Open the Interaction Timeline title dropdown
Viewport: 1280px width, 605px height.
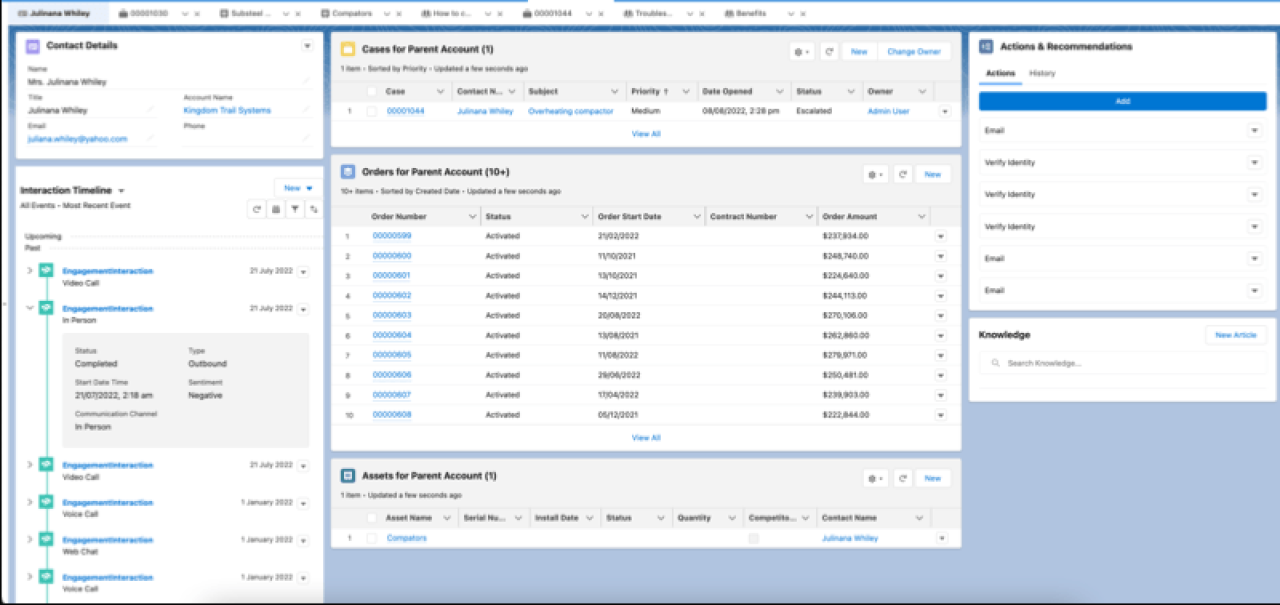[x=121, y=190]
